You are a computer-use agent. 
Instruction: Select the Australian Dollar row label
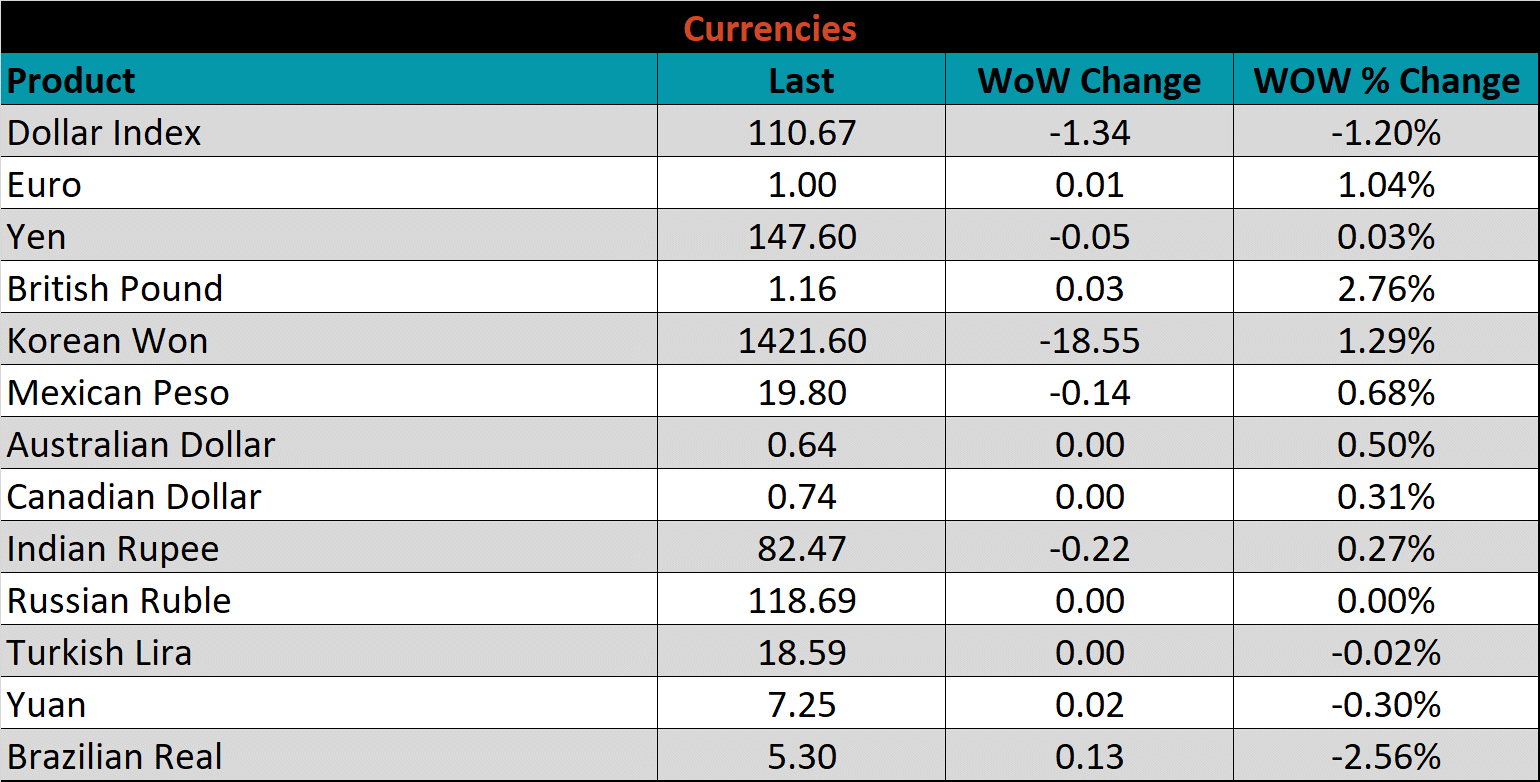coord(141,444)
